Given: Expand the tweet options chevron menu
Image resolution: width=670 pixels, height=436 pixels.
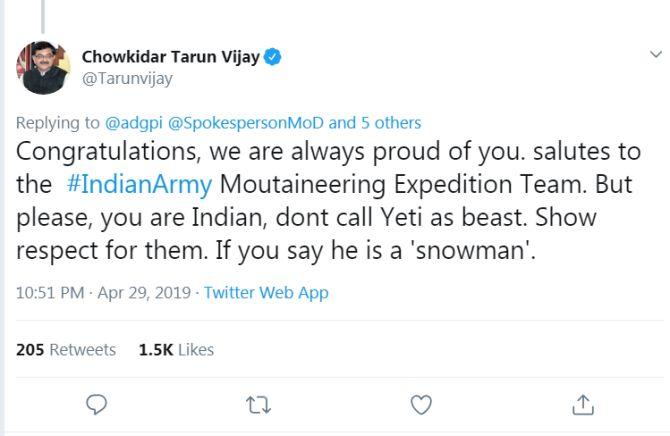Looking at the screenshot, I should [x=655, y=54].
